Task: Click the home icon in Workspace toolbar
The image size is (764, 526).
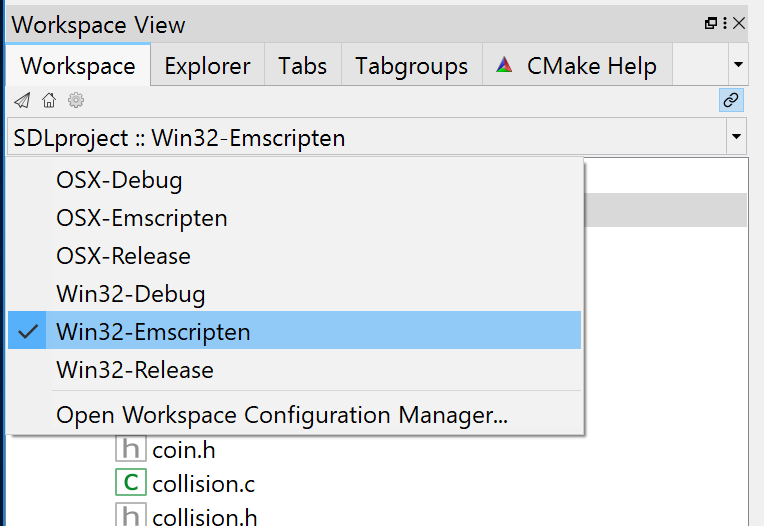Action: pyautogui.click(x=49, y=100)
